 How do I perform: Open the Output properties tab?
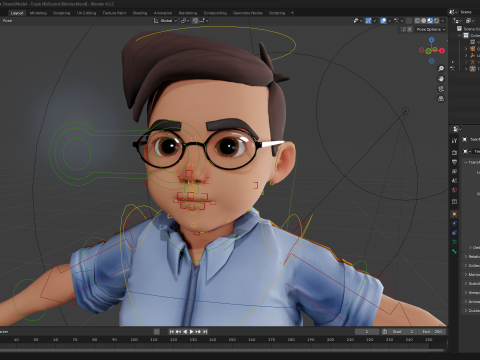pyautogui.click(x=454, y=162)
